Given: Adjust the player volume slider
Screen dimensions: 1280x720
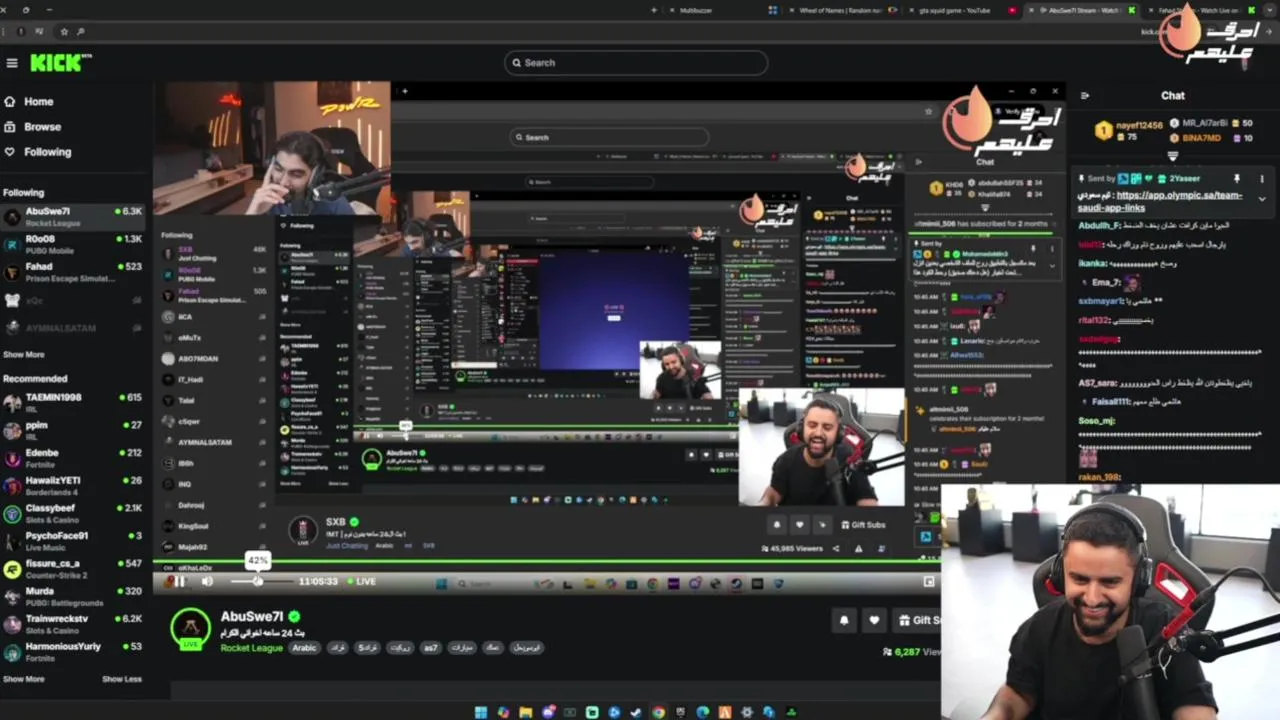Looking at the screenshot, I should pos(262,581).
